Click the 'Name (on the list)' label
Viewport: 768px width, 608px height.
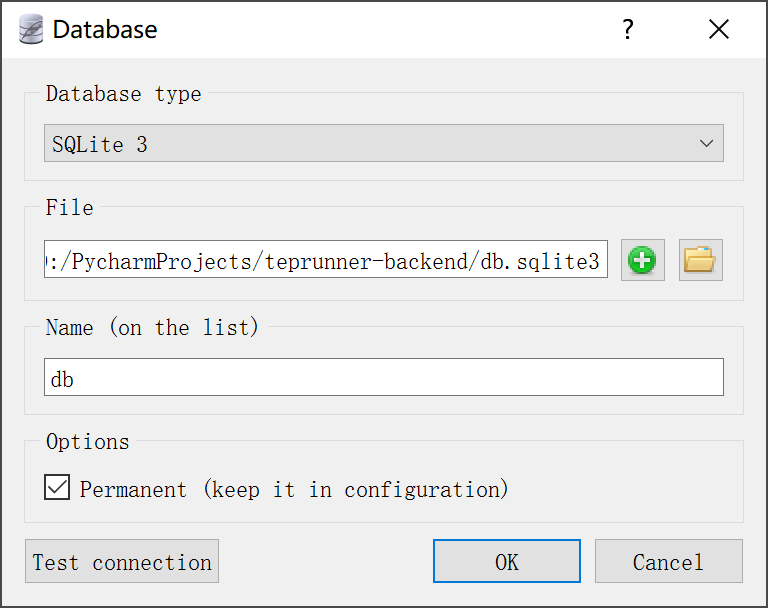pyautogui.click(x=152, y=327)
